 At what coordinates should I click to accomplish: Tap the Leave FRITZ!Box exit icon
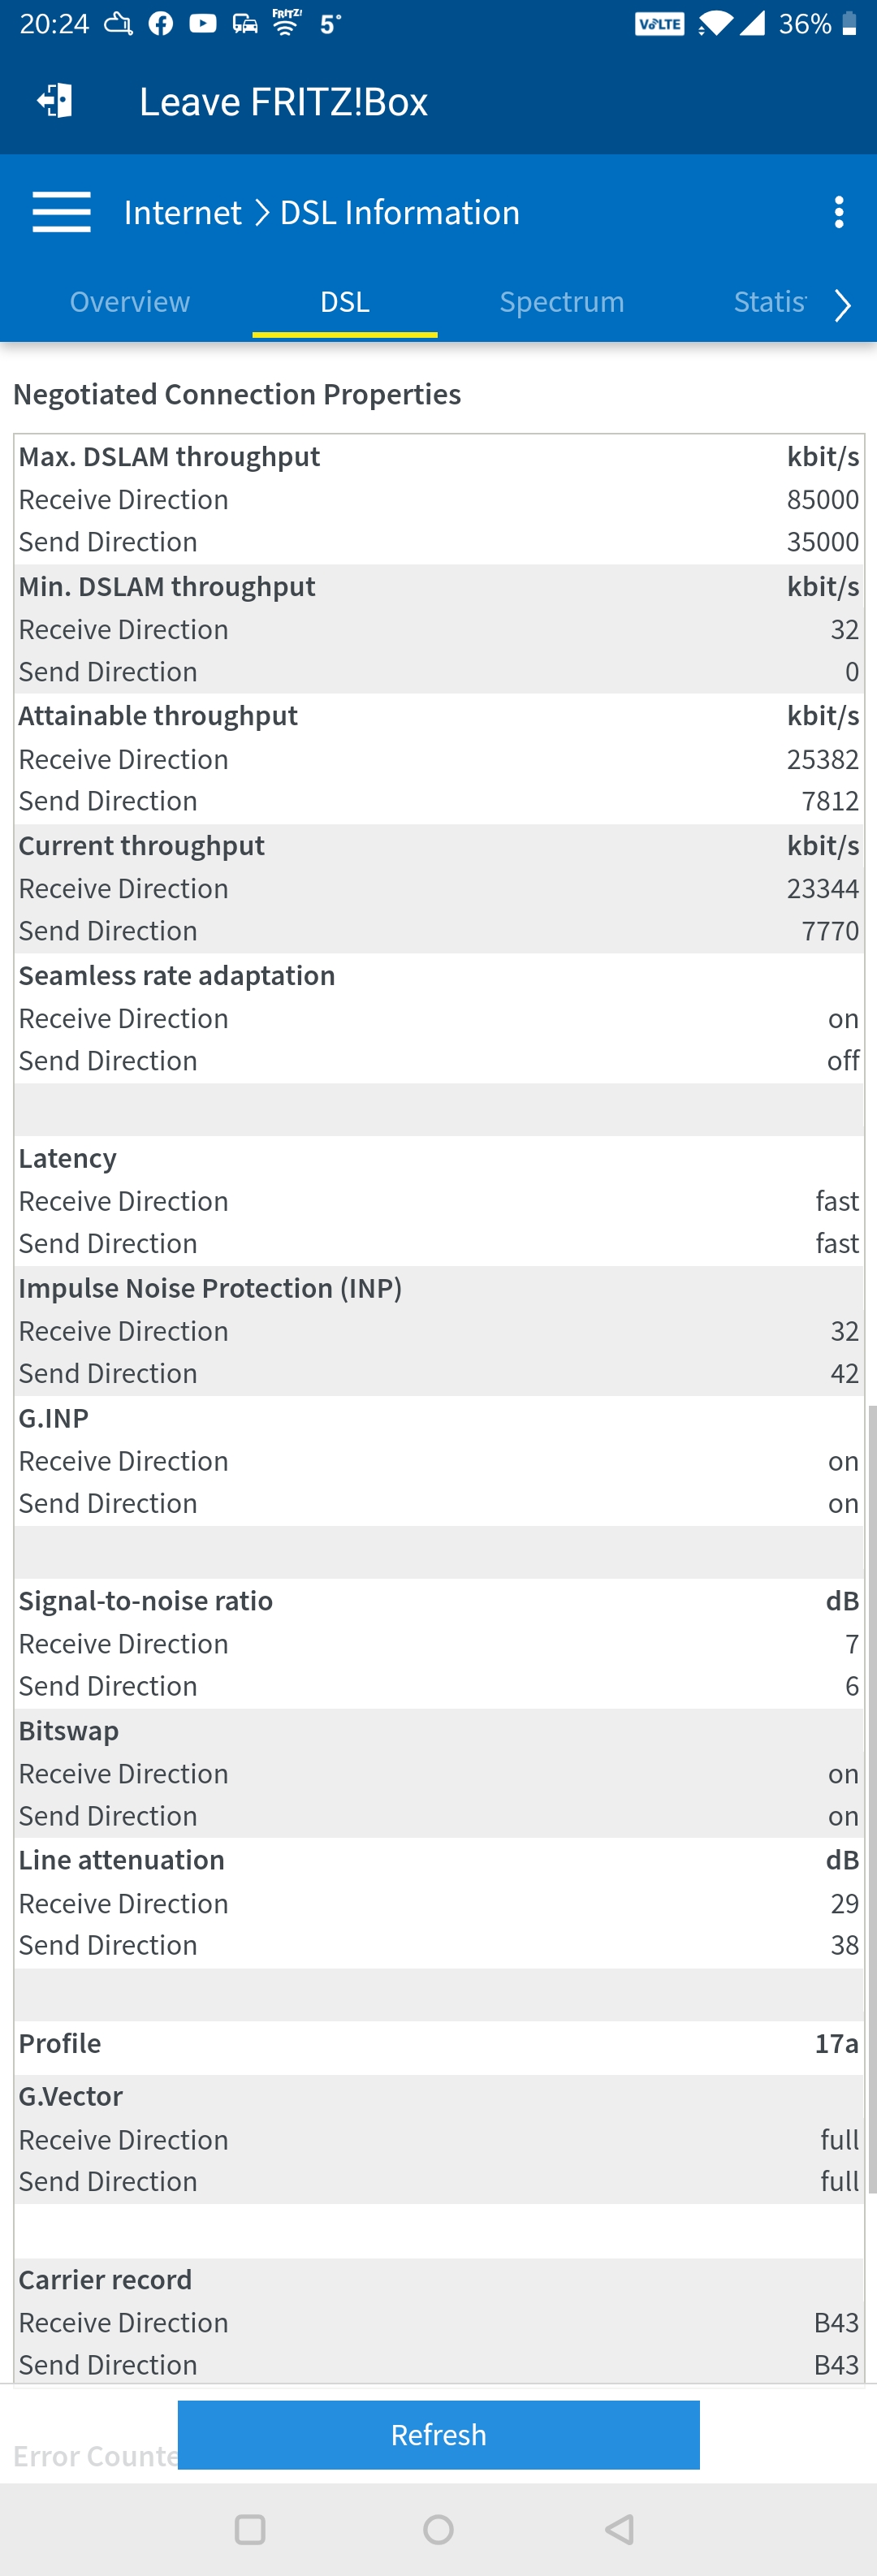pos(55,100)
